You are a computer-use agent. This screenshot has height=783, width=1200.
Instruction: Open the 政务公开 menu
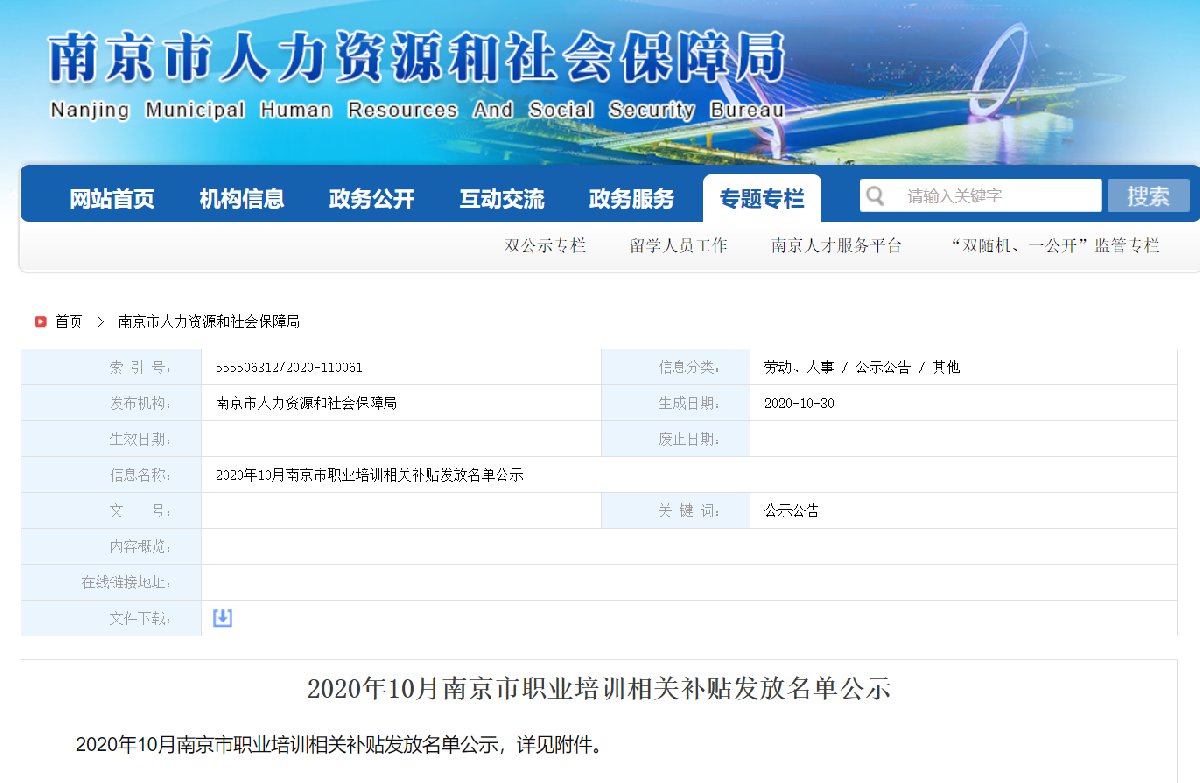[371, 199]
